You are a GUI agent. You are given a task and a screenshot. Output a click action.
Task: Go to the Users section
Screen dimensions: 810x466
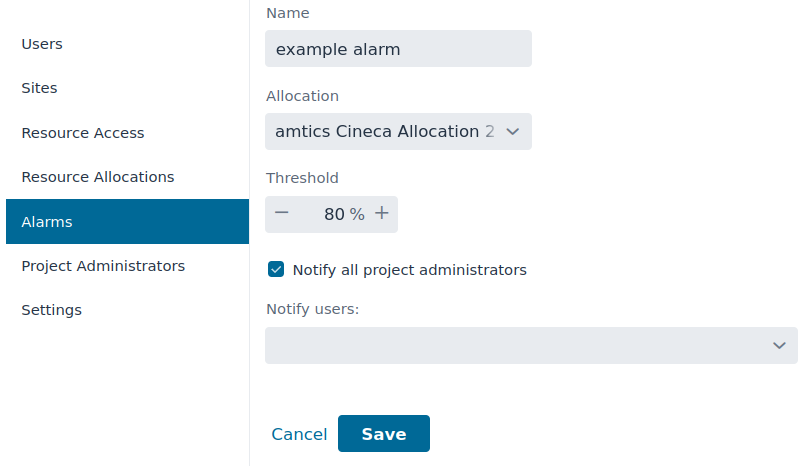point(42,44)
